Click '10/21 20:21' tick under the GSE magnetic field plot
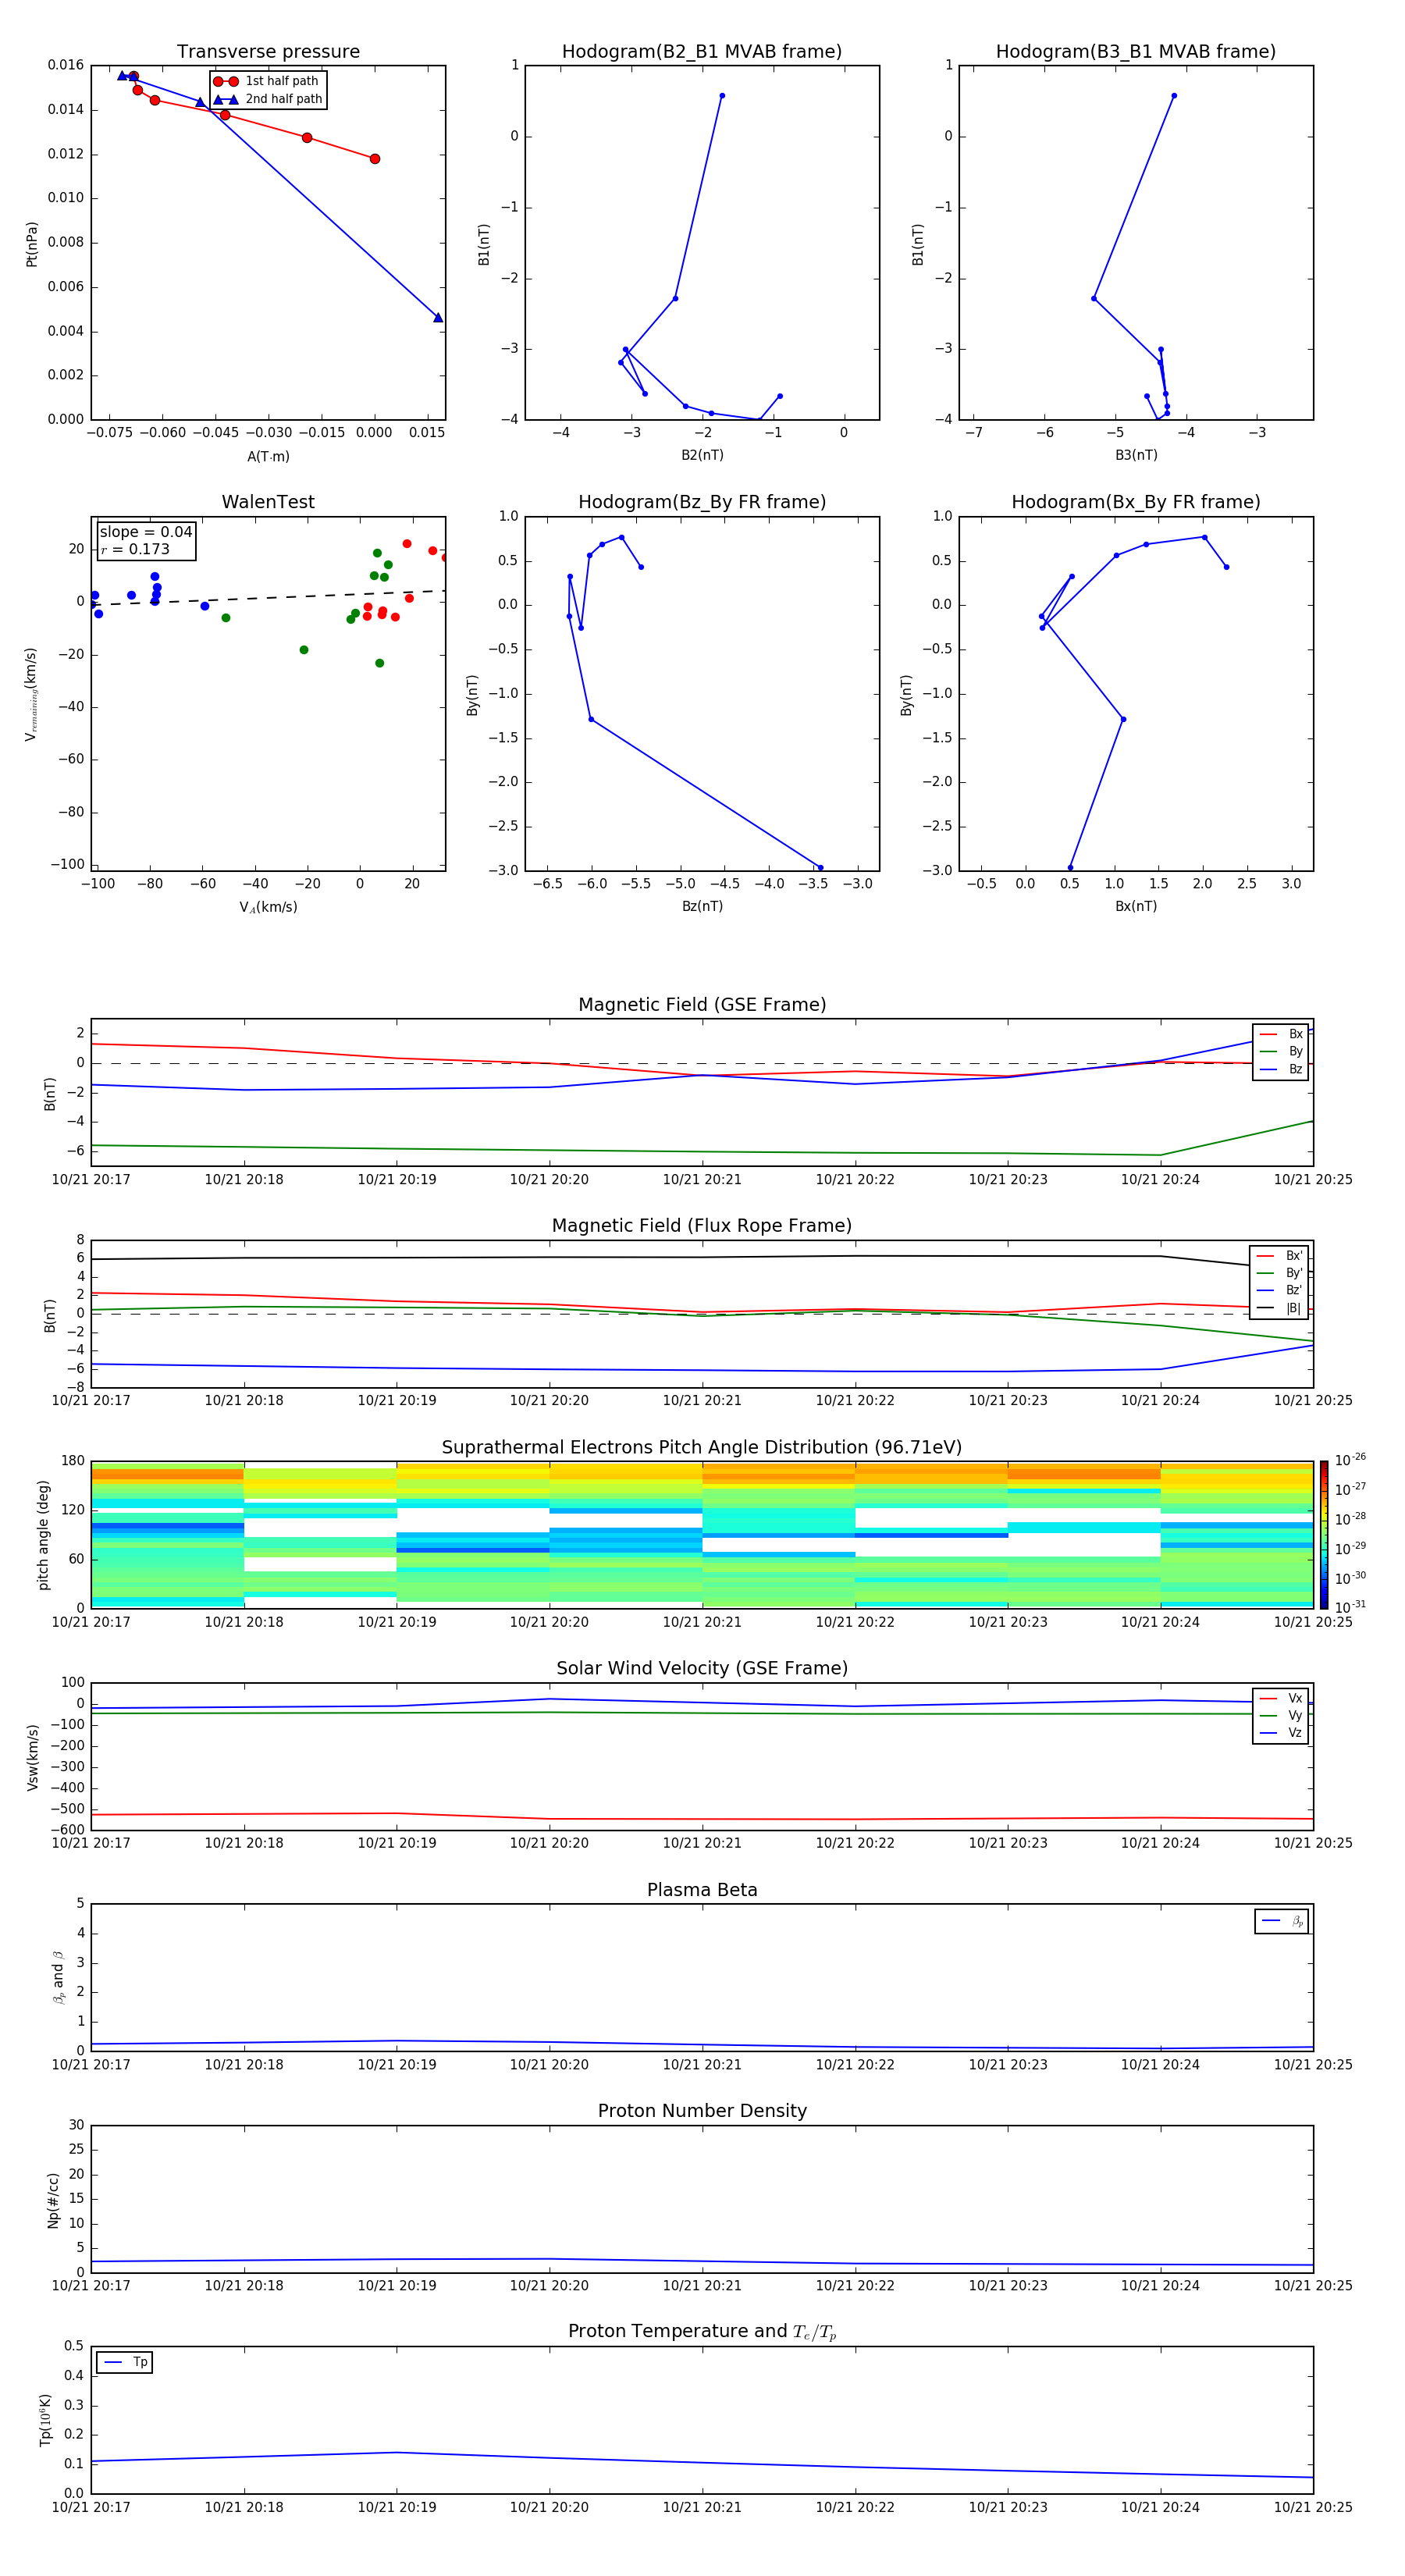Image resolution: width=1405 pixels, height=2576 pixels. [x=702, y=1180]
